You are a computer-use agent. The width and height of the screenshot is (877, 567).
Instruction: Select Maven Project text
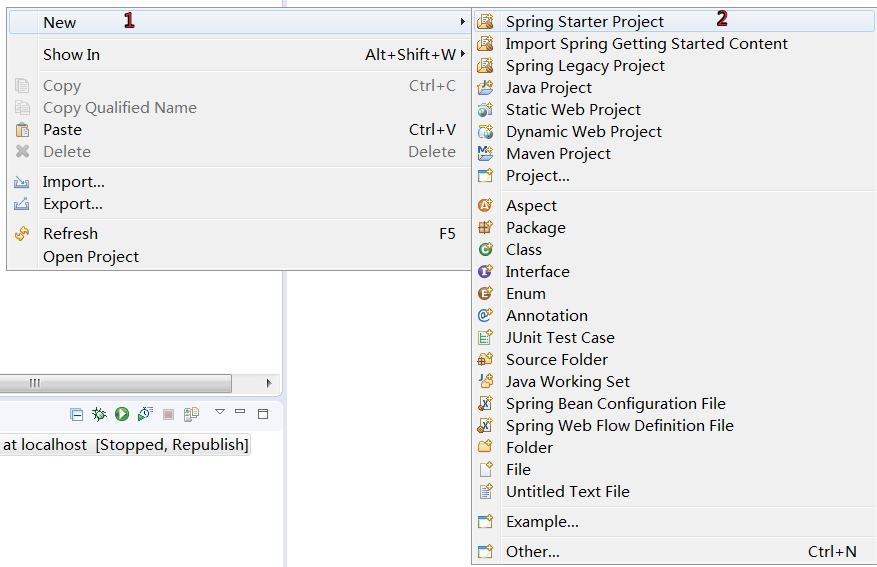click(x=558, y=154)
